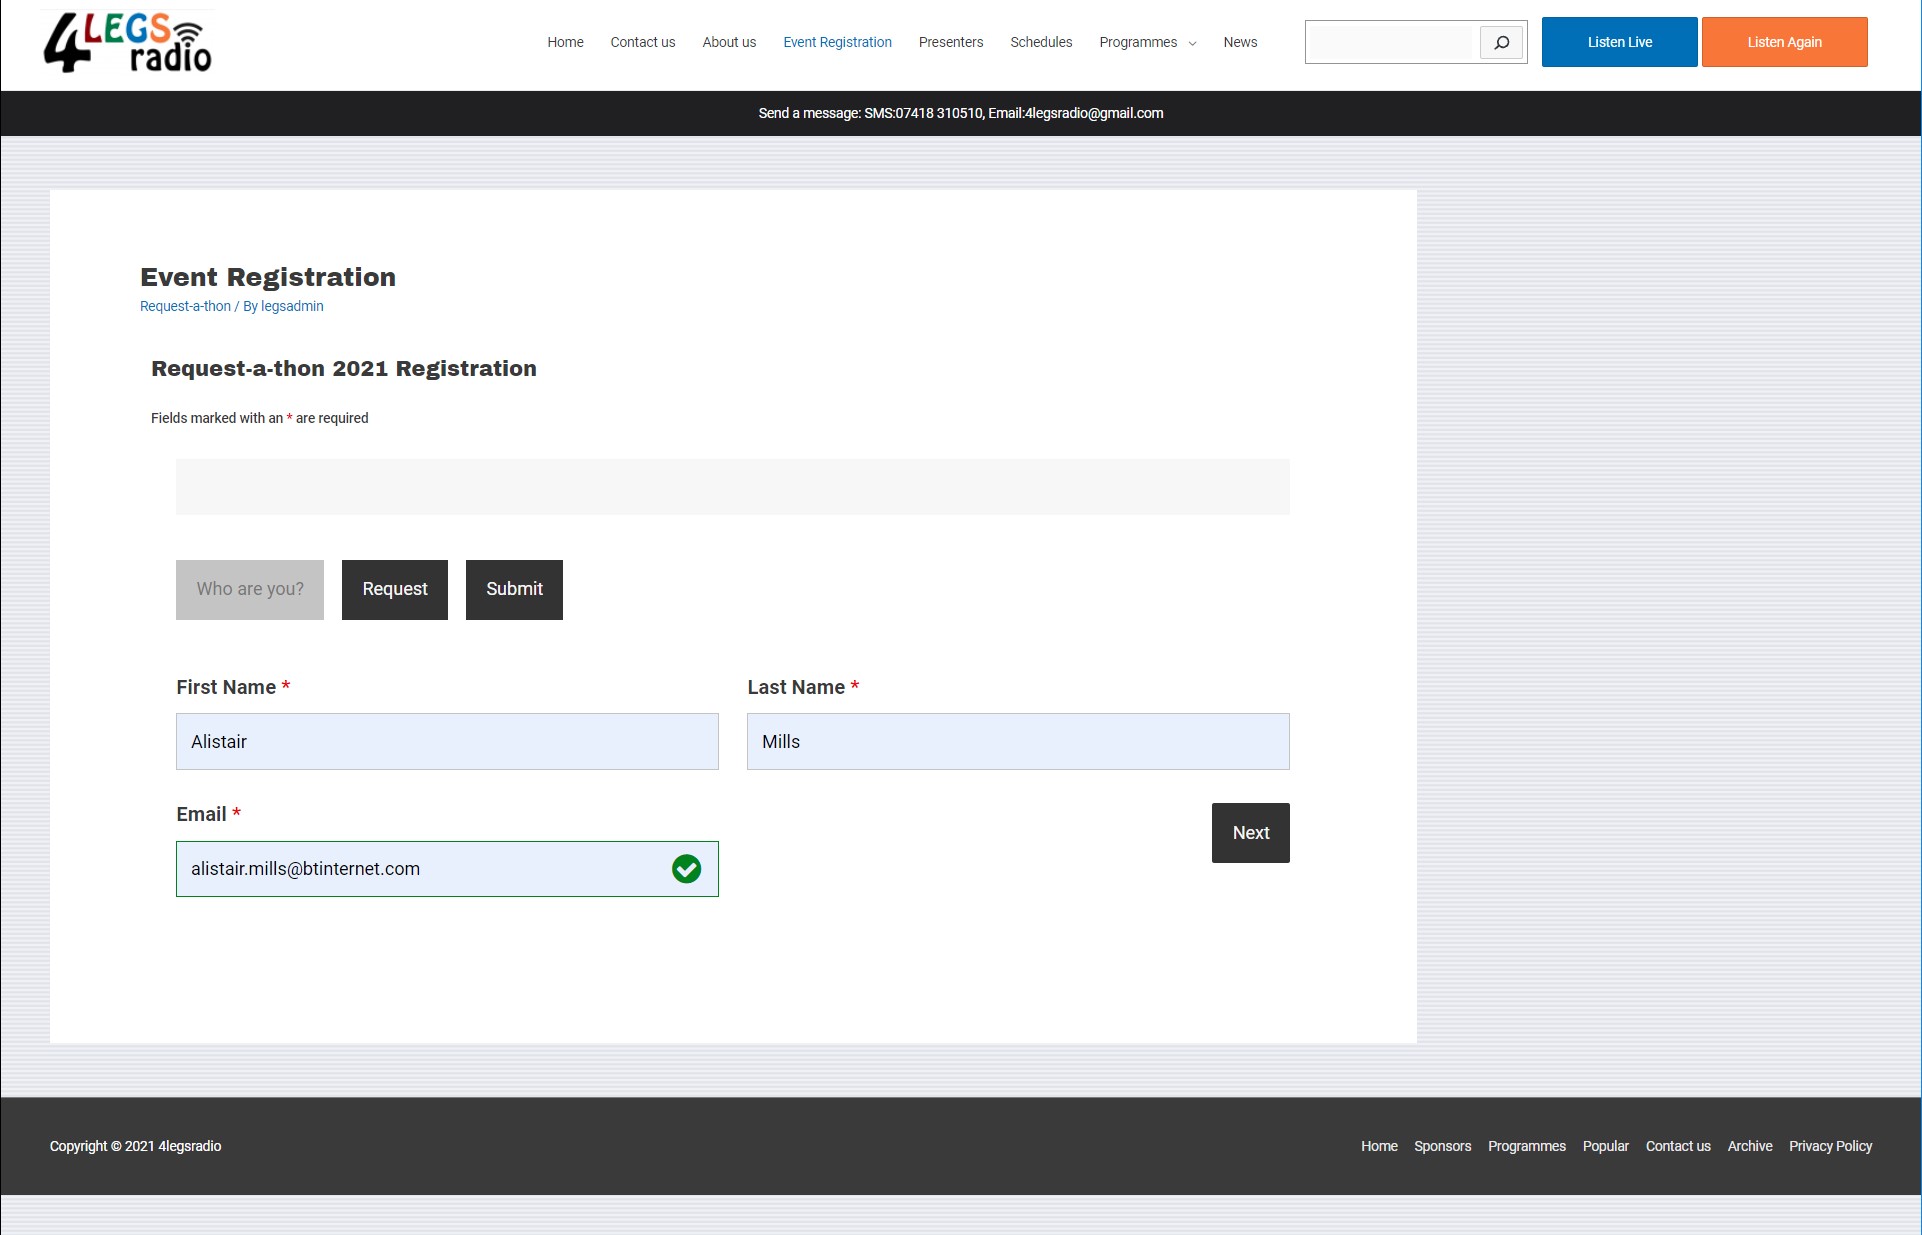Viewport: 1922px width, 1235px height.
Task: Click the header search text box
Action: [x=1392, y=42]
